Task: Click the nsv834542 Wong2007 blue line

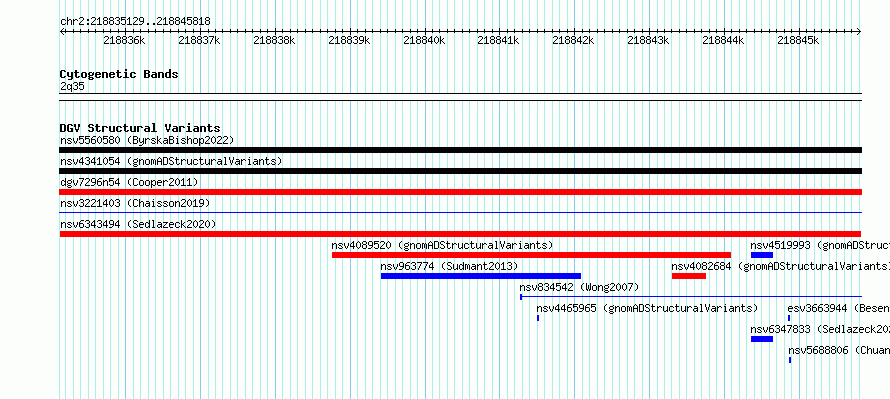Action: coord(691,296)
